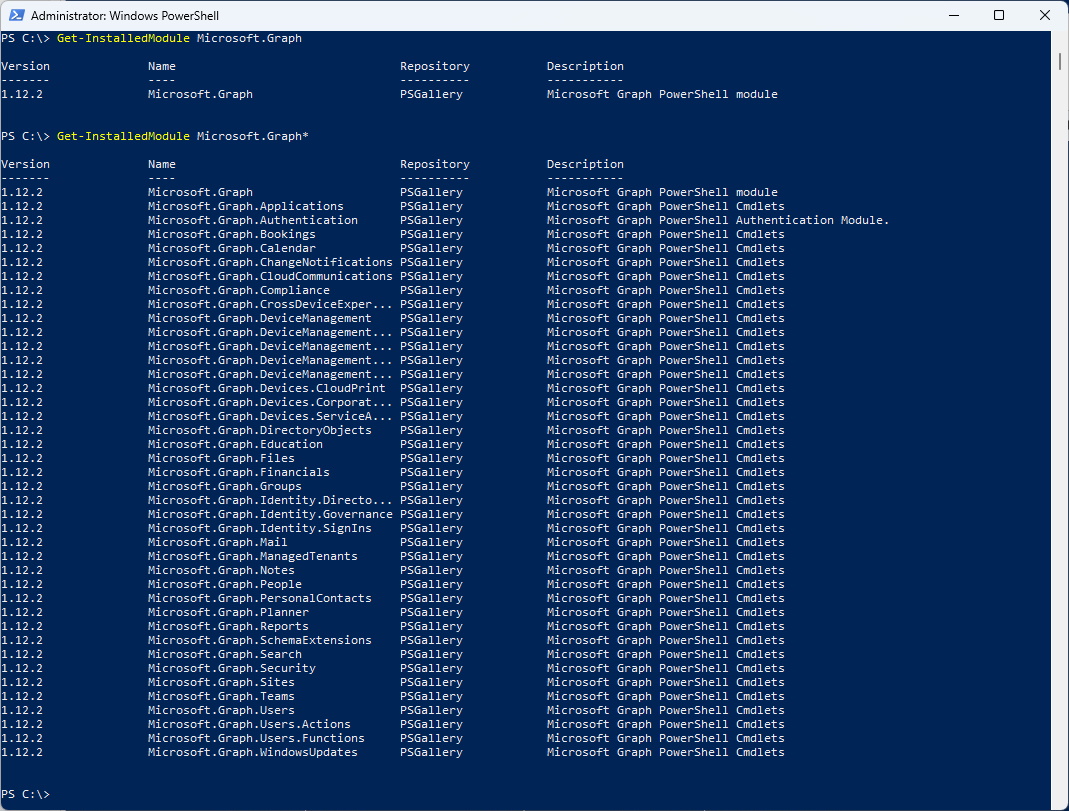The height and width of the screenshot is (811, 1069).
Task: Click the 'Microsoft.Graph.Education' entry
Action: coord(235,444)
